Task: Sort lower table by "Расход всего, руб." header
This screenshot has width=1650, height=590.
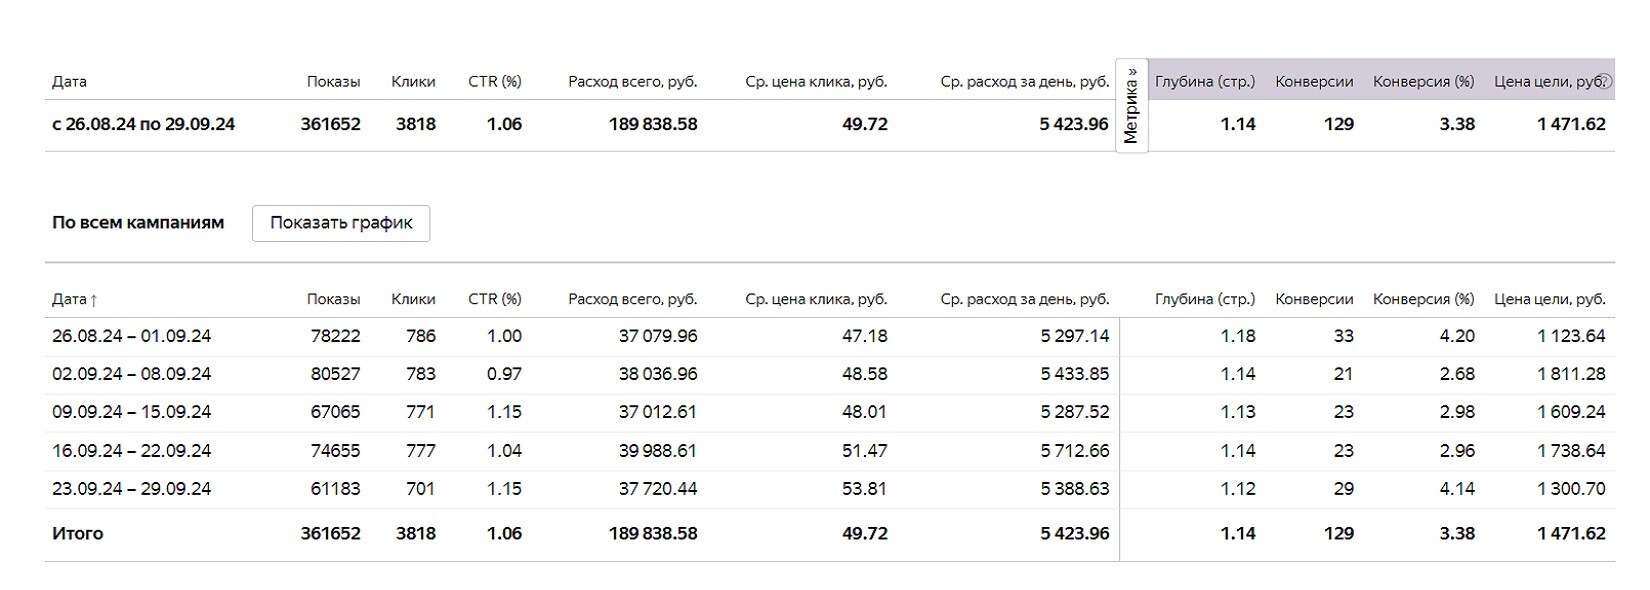Action: click(x=632, y=299)
